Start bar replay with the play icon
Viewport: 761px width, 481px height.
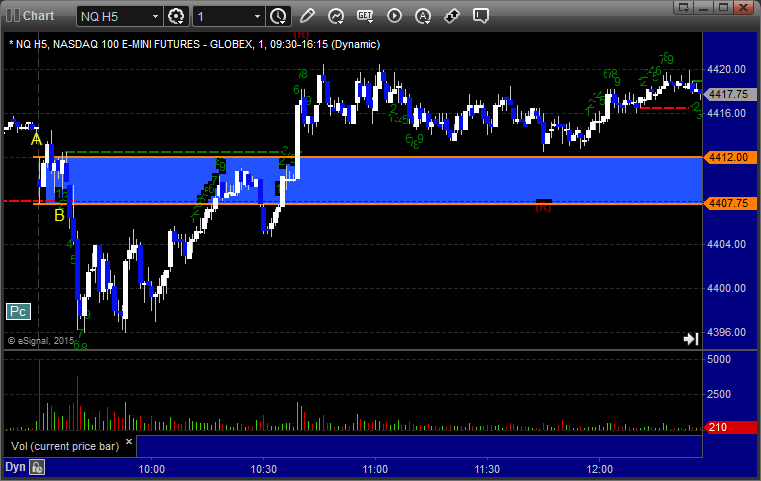(x=394, y=16)
